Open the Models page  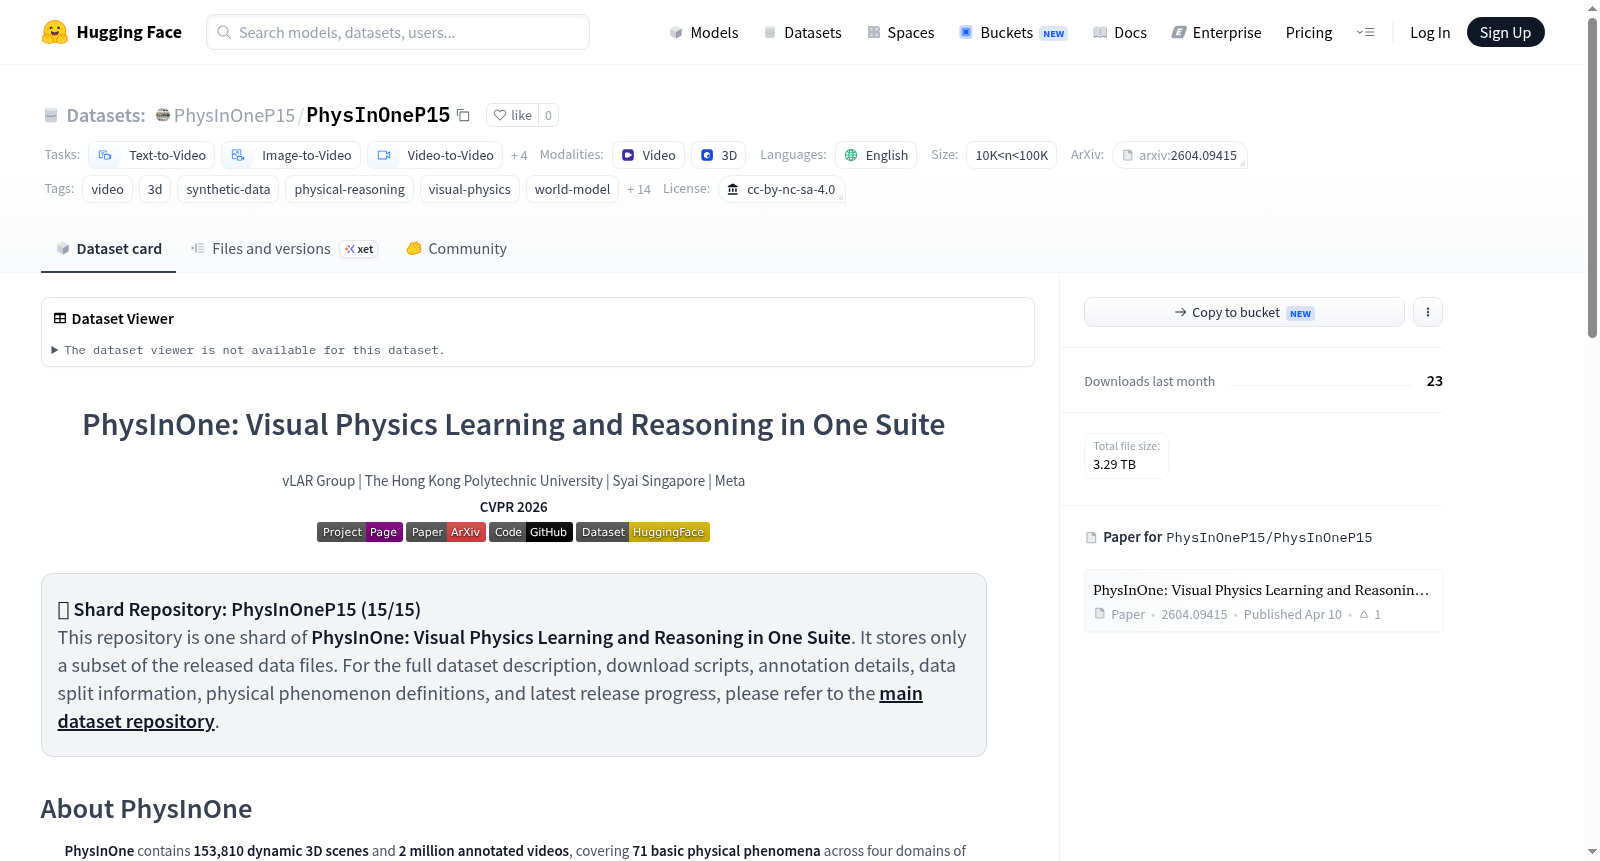pos(704,32)
